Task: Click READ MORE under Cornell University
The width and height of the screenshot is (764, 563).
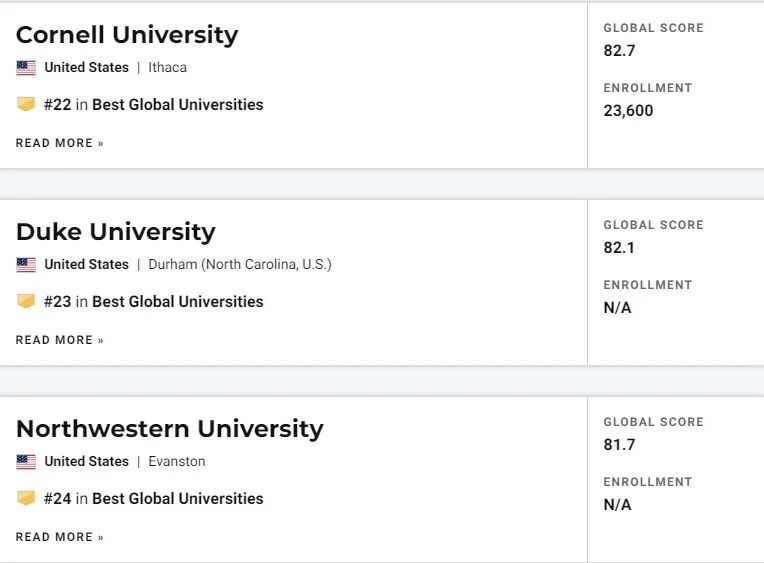Action: (x=59, y=143)
